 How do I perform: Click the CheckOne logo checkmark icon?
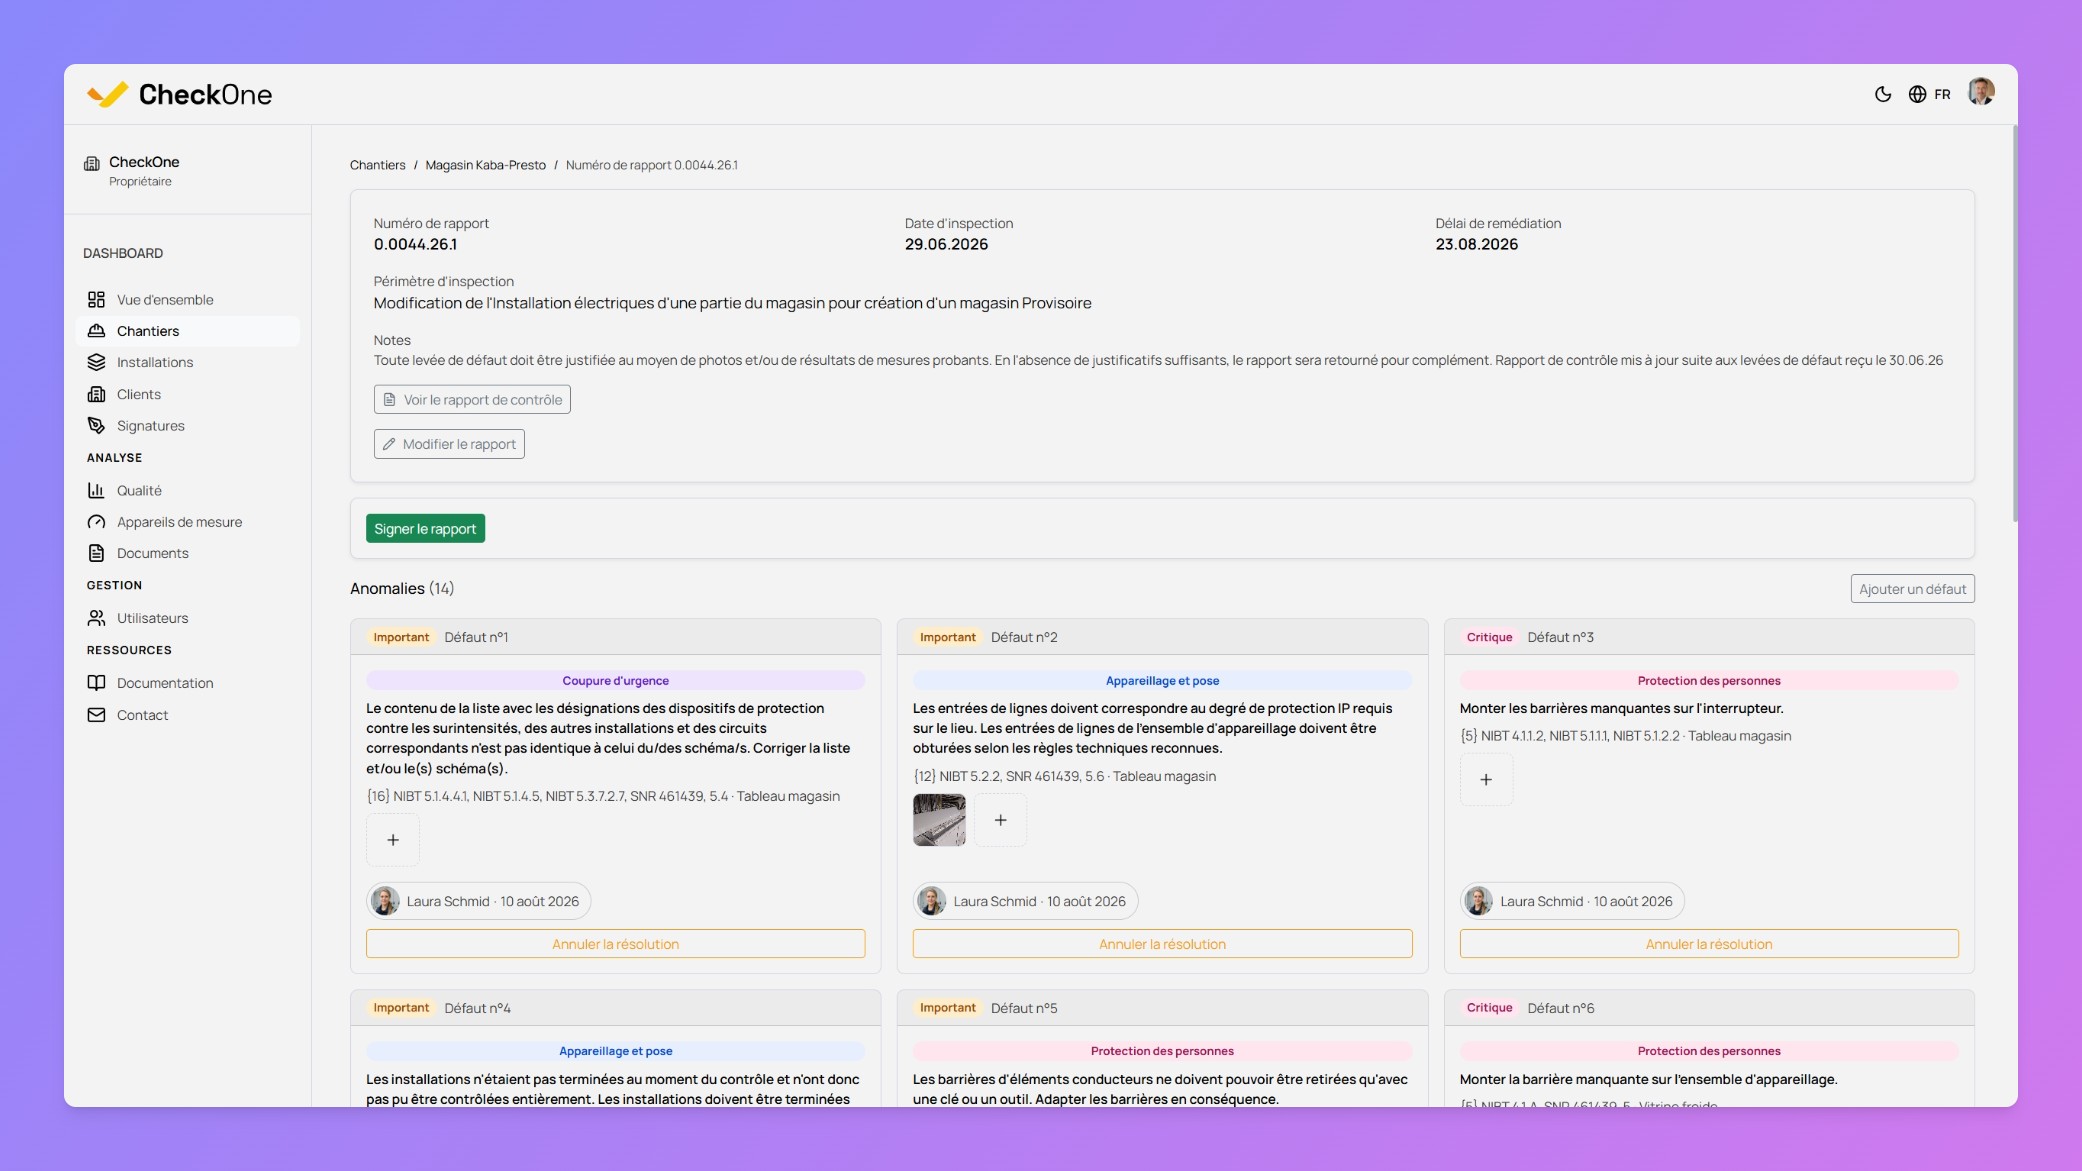[x=107, y=94]
